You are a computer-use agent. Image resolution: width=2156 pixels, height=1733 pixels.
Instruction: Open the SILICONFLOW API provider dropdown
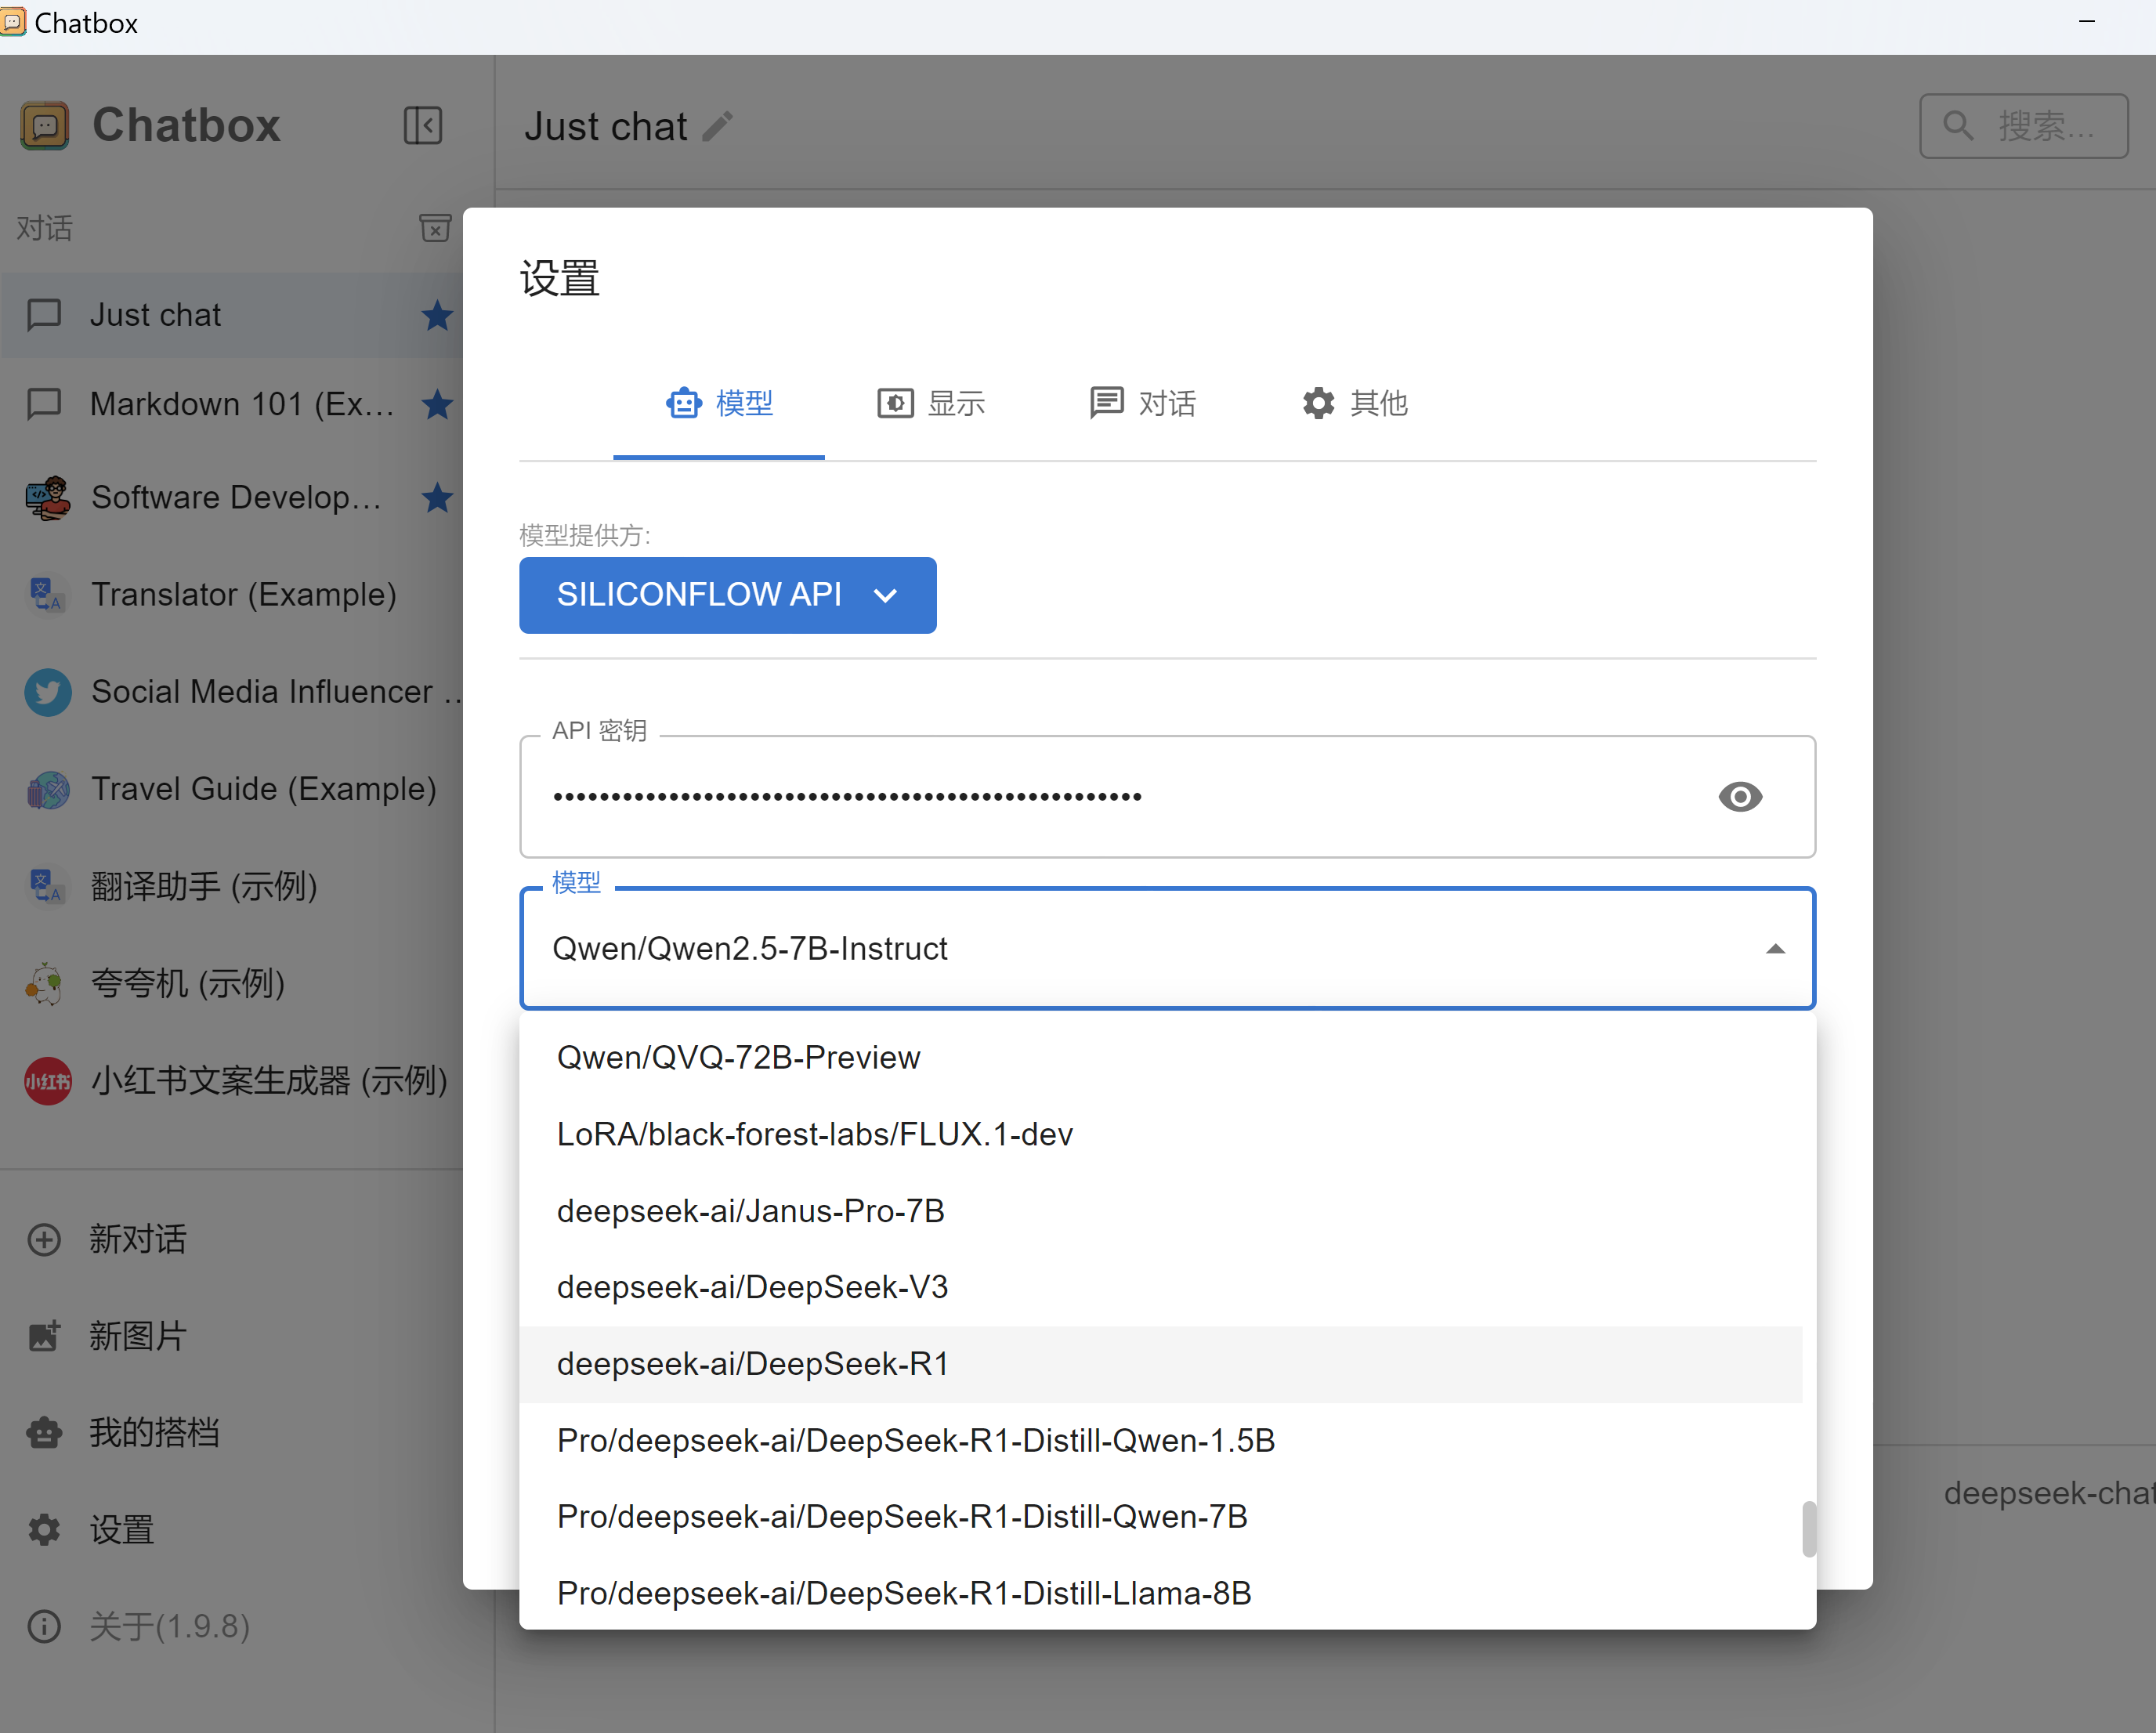pyautogui.click(x=727, y=595)
